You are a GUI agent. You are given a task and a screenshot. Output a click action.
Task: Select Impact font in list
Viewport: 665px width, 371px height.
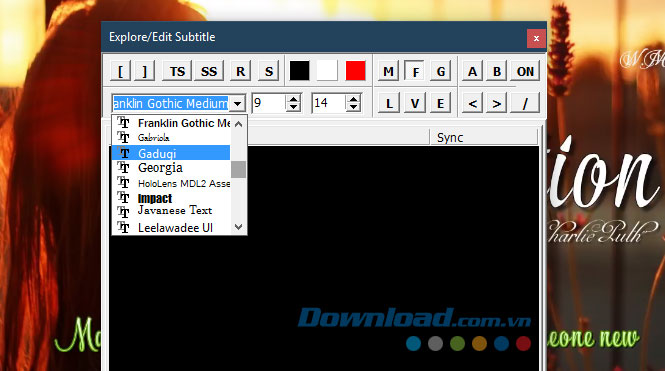(171, 198)
